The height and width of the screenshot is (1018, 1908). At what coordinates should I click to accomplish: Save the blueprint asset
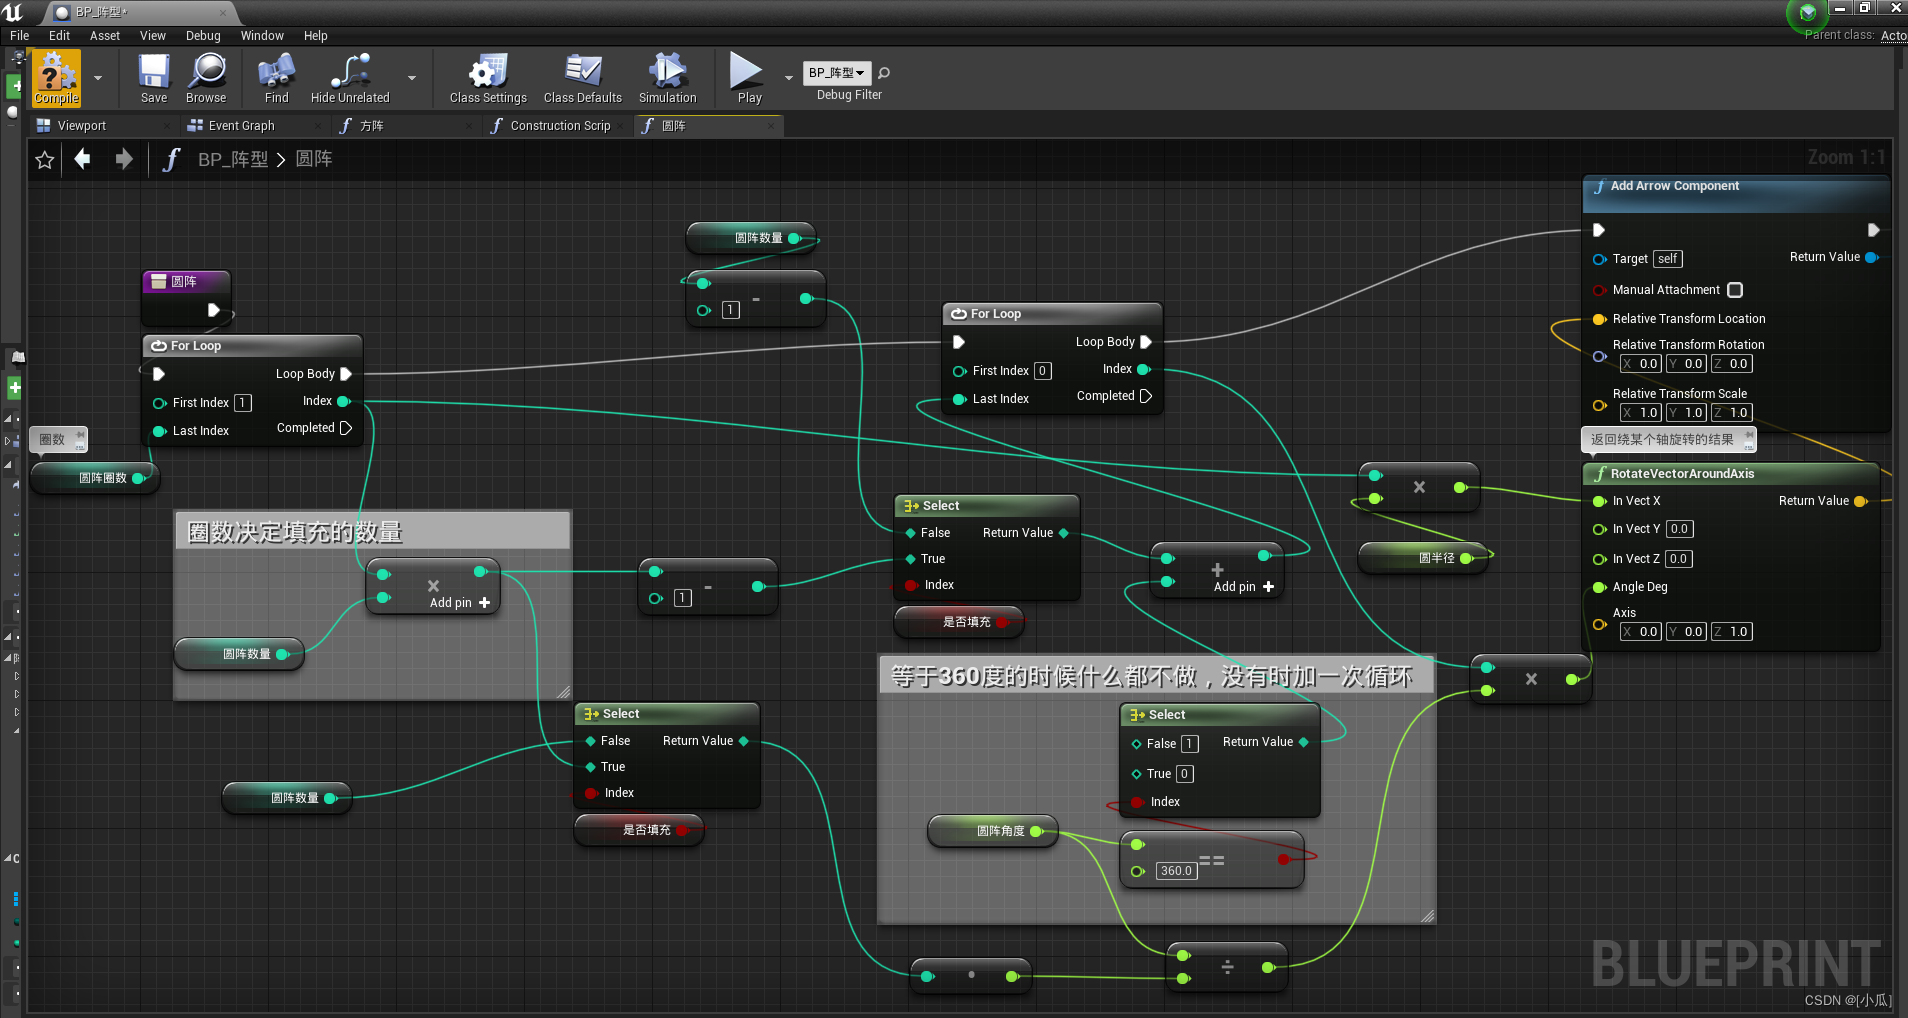click(154, 78)
